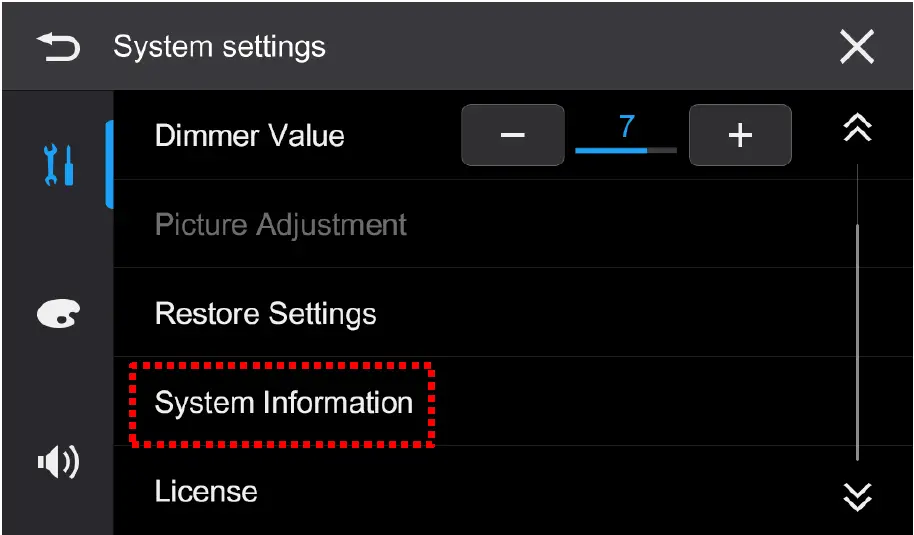The width and height of the screenshot is (914, 535).
Task: Open Picture Adjustment
Action: tap(281, 224)
